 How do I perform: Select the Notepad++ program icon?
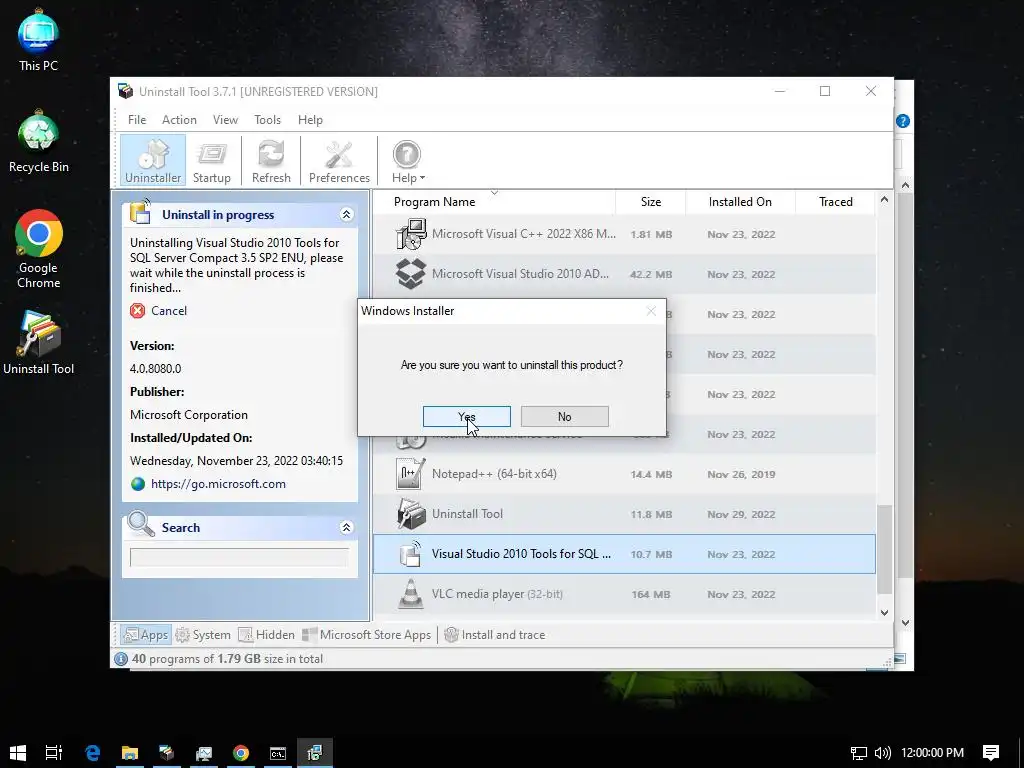pyautogui.click(x=411, y=474)
